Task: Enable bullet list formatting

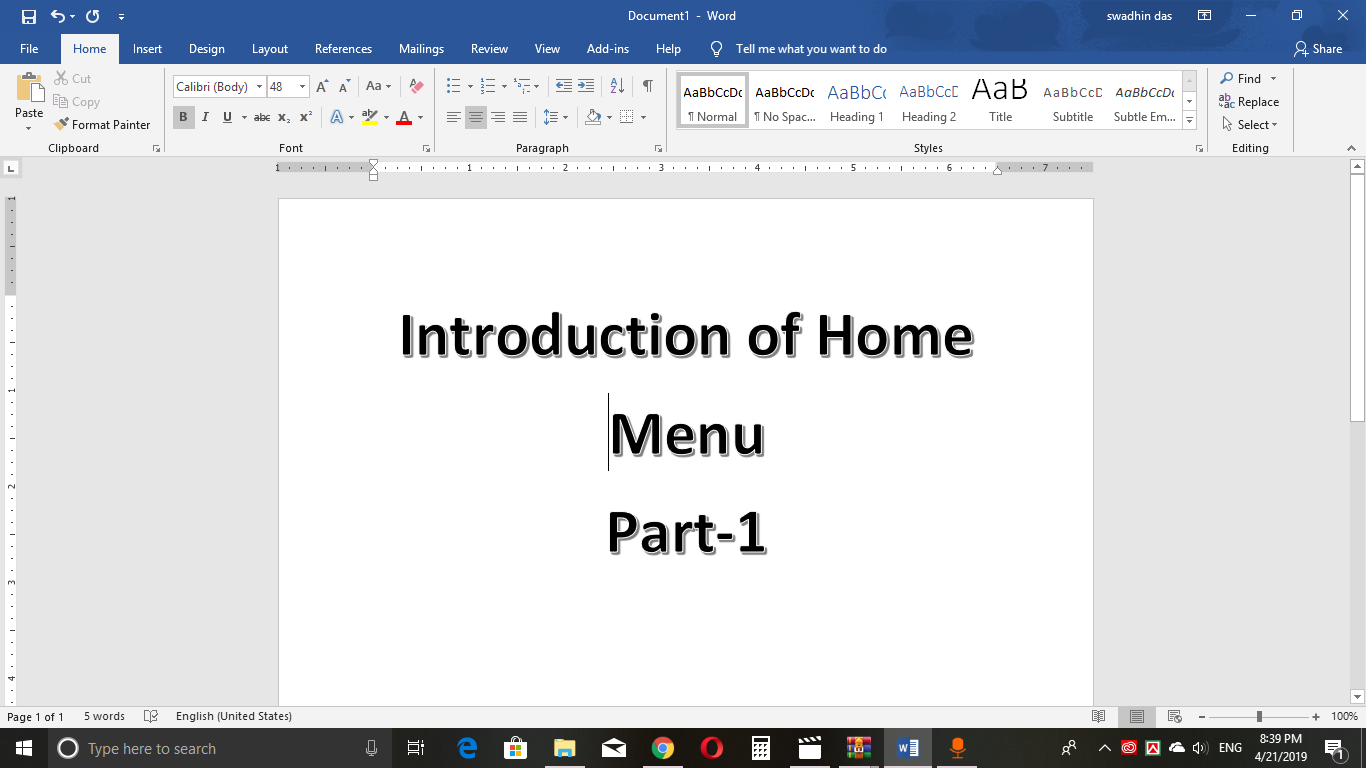Action: click(x=455, y=85)
